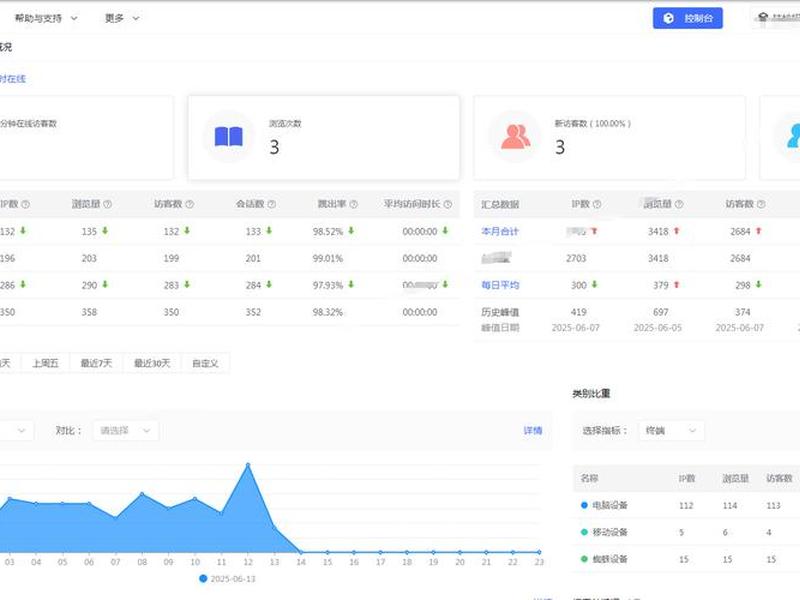Click the 每日平均 link
Screen dimensions: 800x600
click(500, 285)
